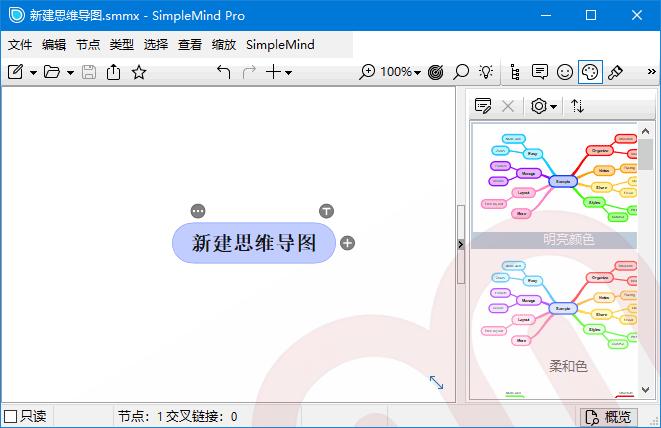Toggle the read-only checkbox 只读
The height and width of the screenshot is (428, 661).
[x=11, y=416]
